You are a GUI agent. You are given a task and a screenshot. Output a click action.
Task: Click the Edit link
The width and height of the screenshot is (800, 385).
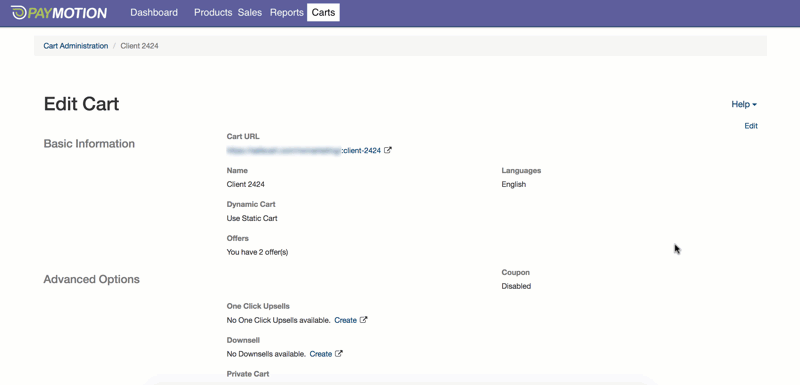[751, 126]
